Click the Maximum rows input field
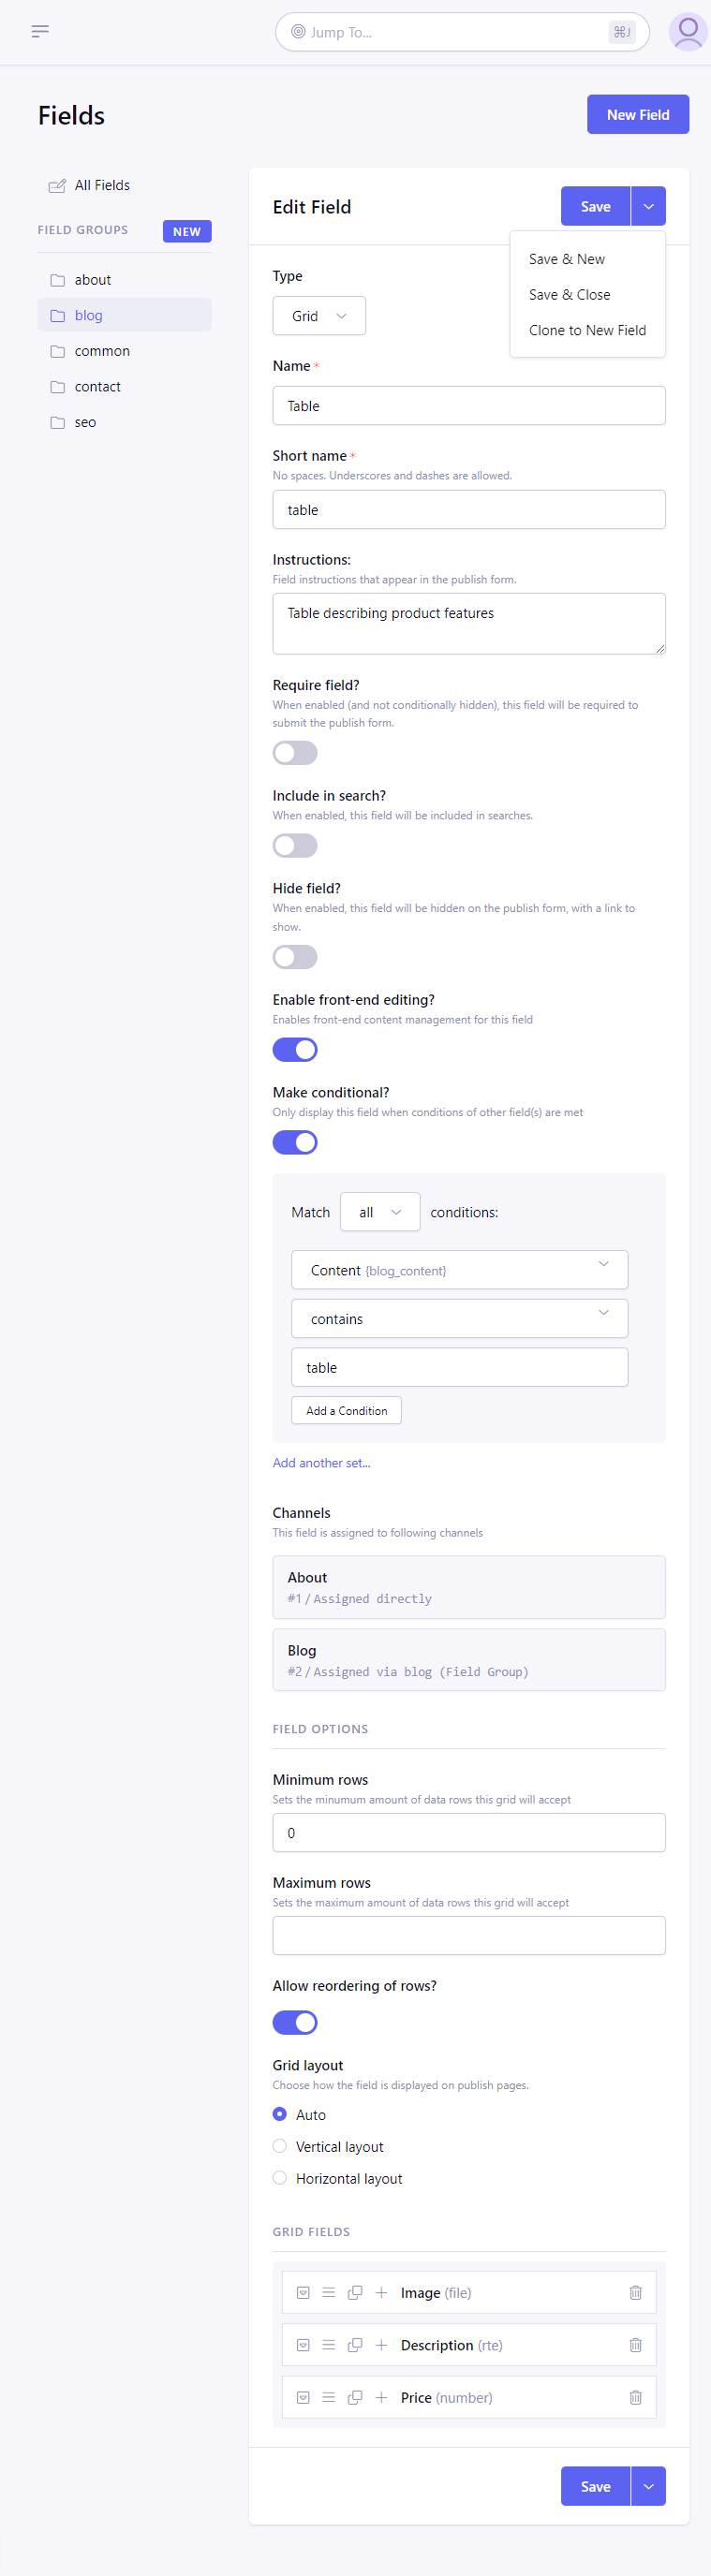This screenshot has width=711, height=2576. click(469, 1935)
